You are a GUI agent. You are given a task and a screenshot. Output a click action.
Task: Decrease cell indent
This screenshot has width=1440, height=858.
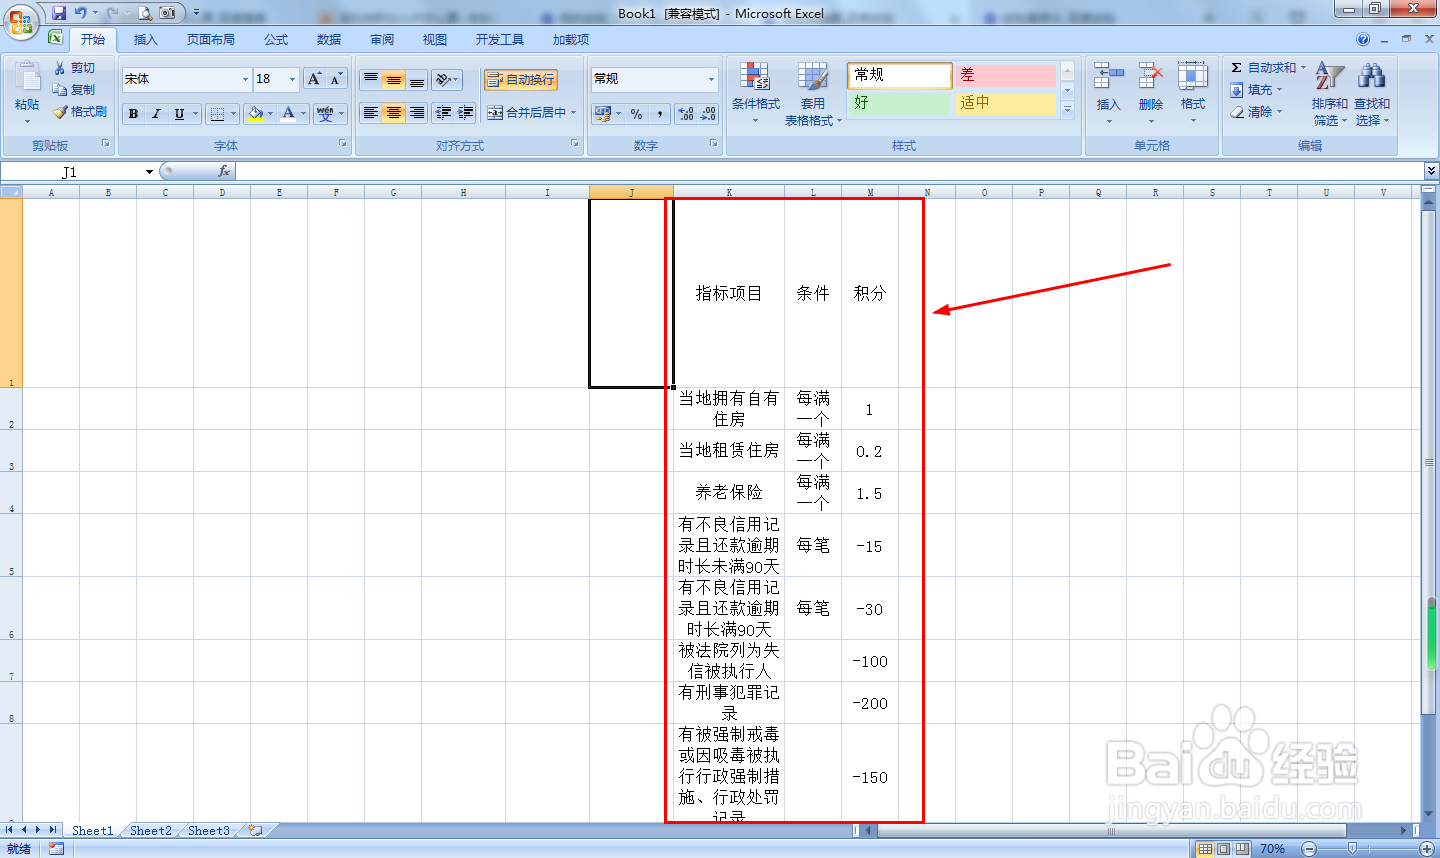(443, 113)
